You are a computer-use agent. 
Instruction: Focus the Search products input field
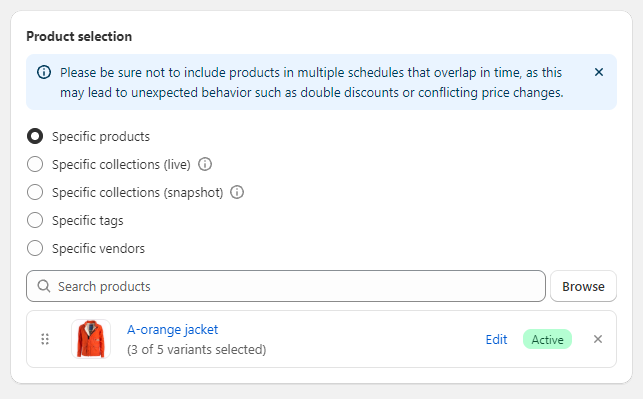[286, 286]
